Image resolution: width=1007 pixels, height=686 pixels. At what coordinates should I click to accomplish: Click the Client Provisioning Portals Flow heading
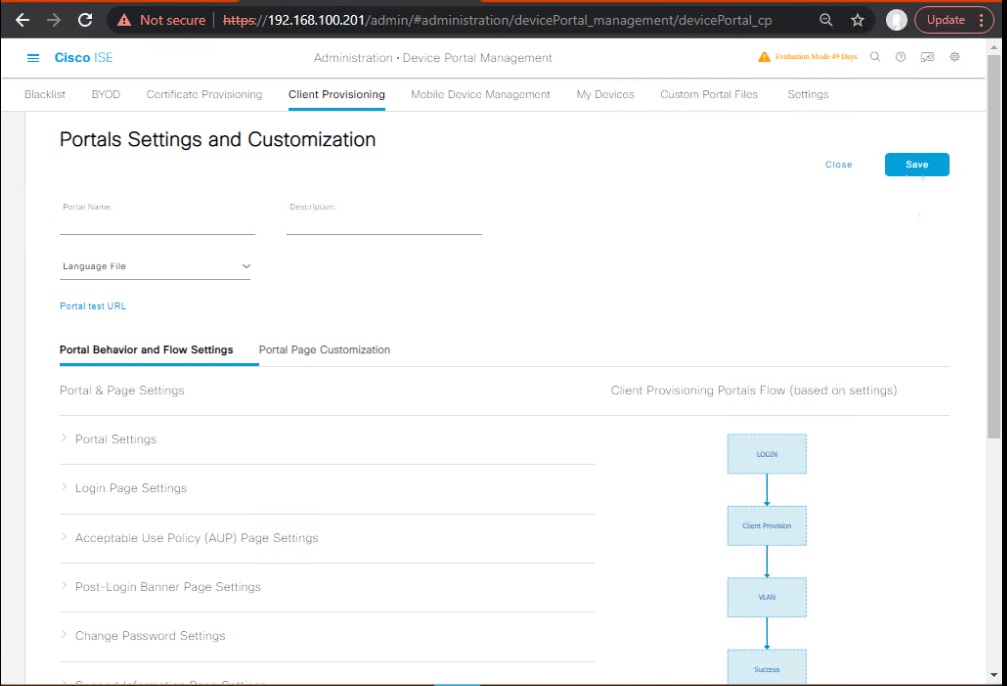pyautogui.click(x=754, y=391)
